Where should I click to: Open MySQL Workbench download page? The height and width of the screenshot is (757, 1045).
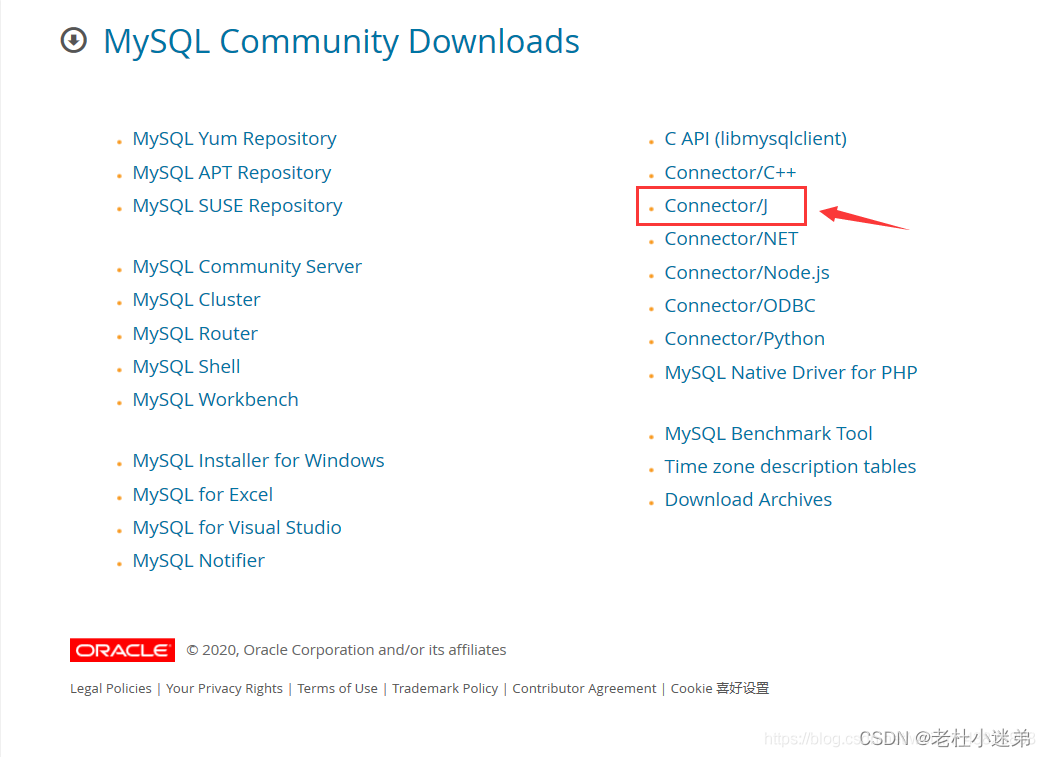215,400
